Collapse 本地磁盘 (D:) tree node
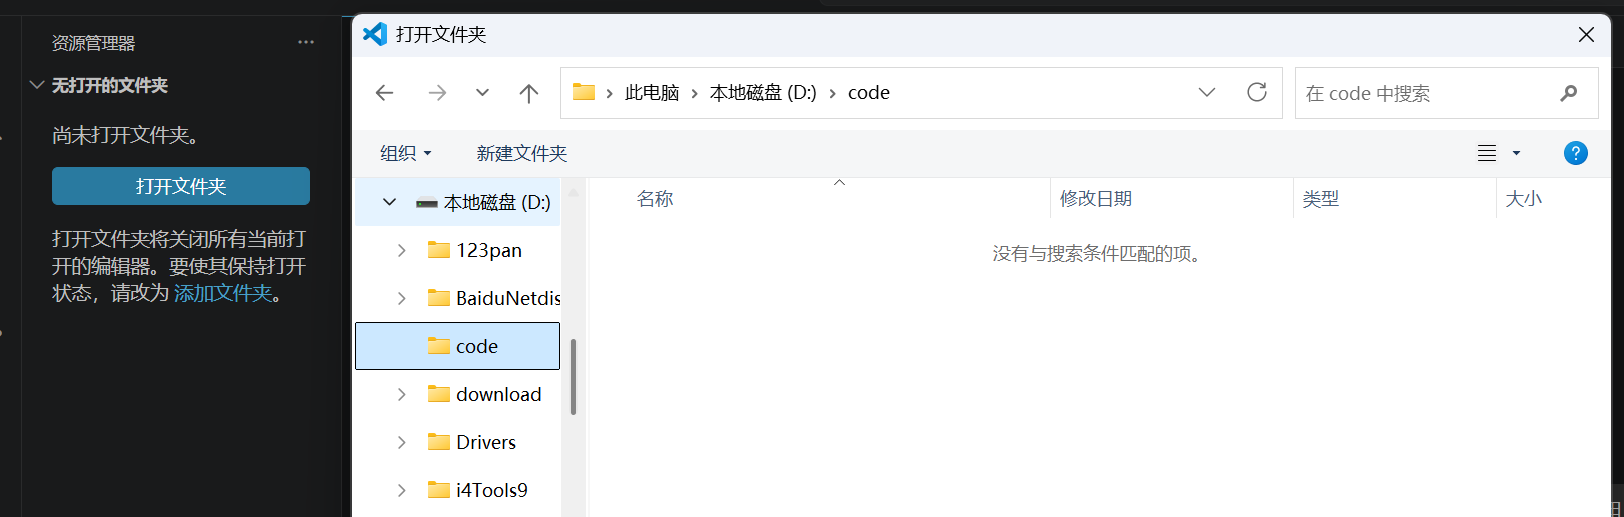1624x517 pixels. coord(389,202)
